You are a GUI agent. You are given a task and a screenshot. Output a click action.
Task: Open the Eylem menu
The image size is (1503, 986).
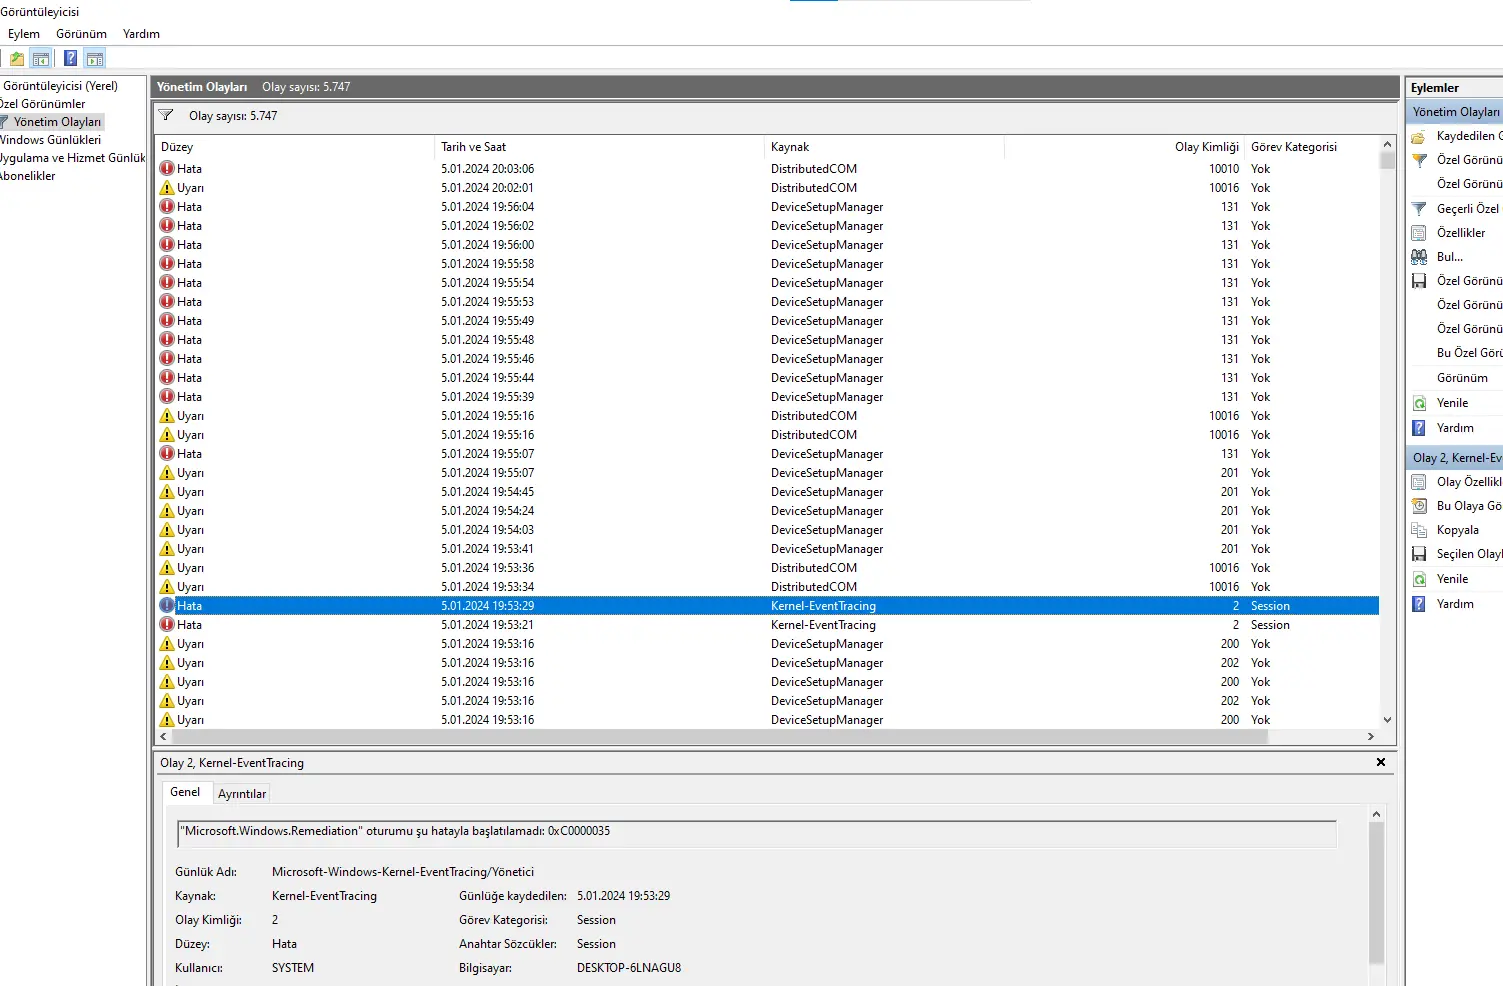coord(24,34)
